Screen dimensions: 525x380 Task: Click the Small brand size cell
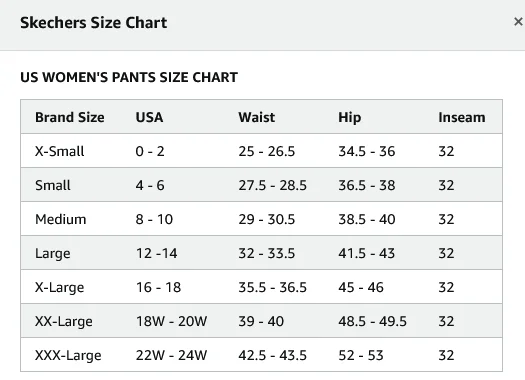[x=53, y=185]
